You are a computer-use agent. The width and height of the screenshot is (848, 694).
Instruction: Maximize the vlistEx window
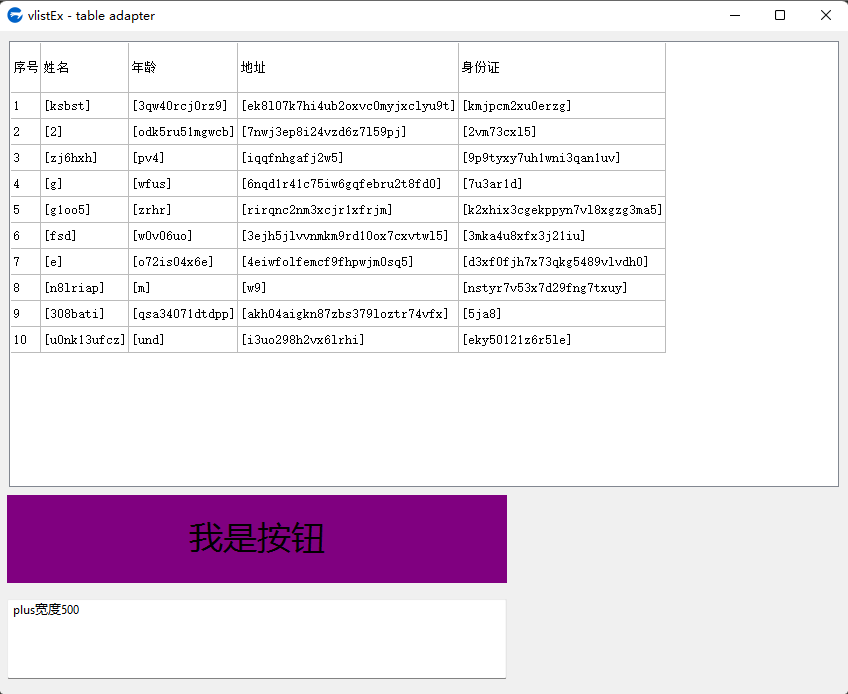pyautogui.click(x=780, y=15)
